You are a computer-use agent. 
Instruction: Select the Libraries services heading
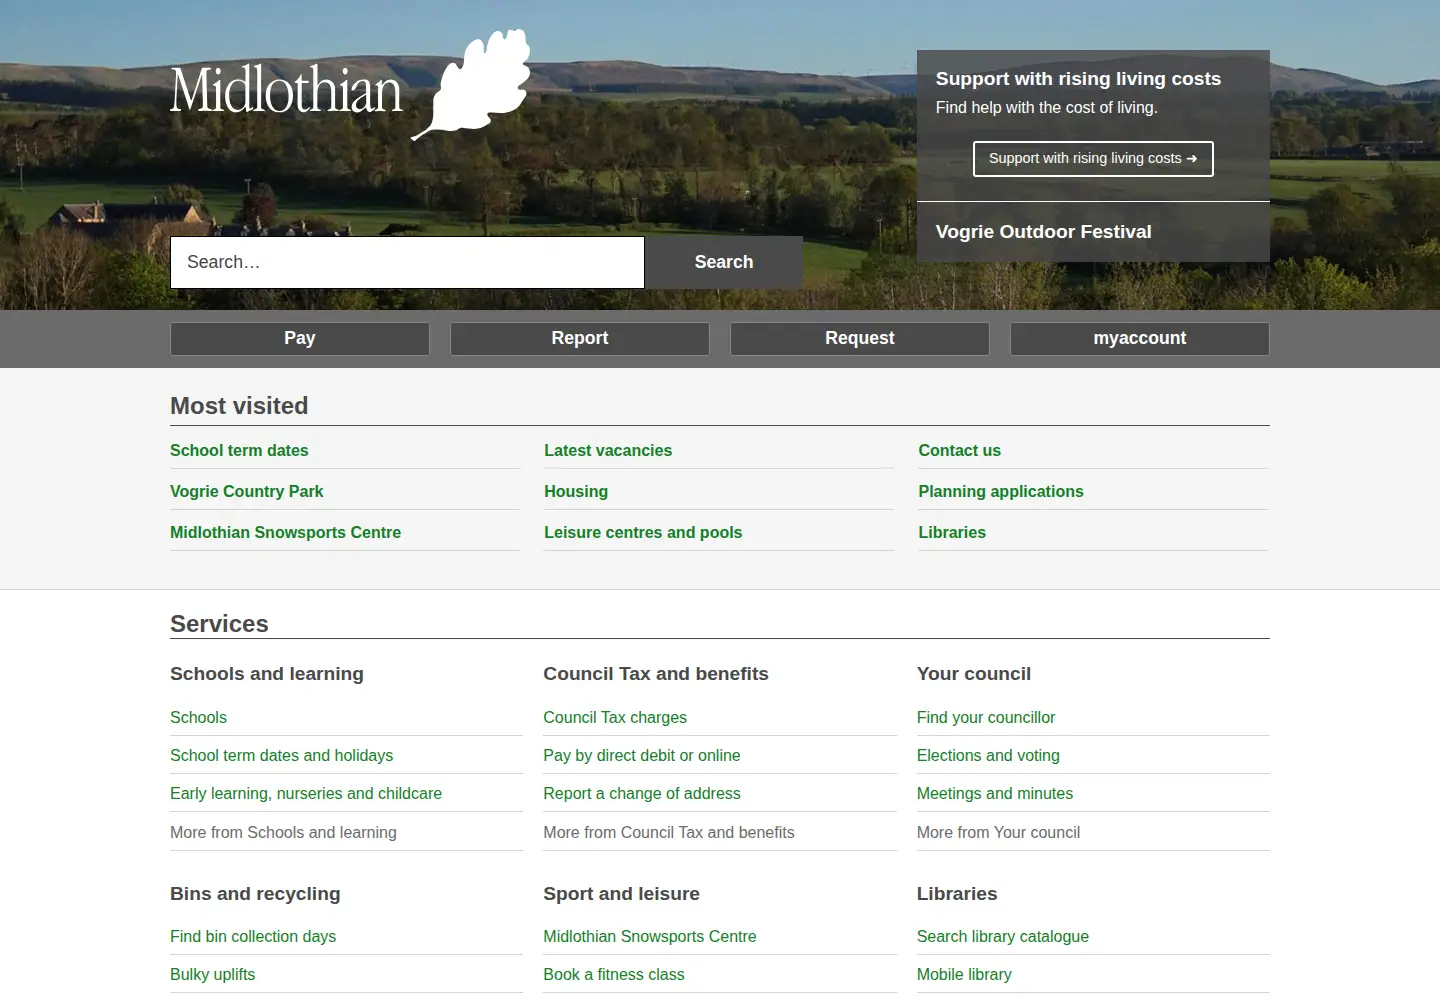[957, 894]
